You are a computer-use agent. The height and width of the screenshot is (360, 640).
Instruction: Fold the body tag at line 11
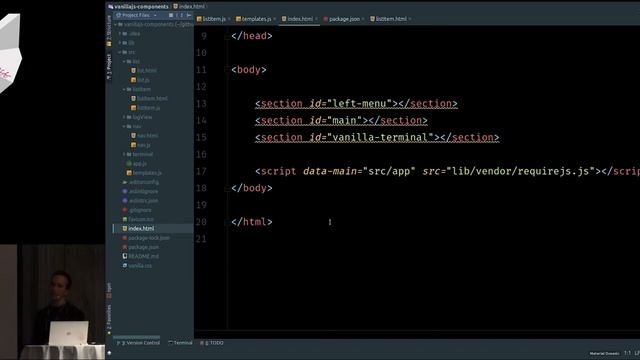click(226, 70)
